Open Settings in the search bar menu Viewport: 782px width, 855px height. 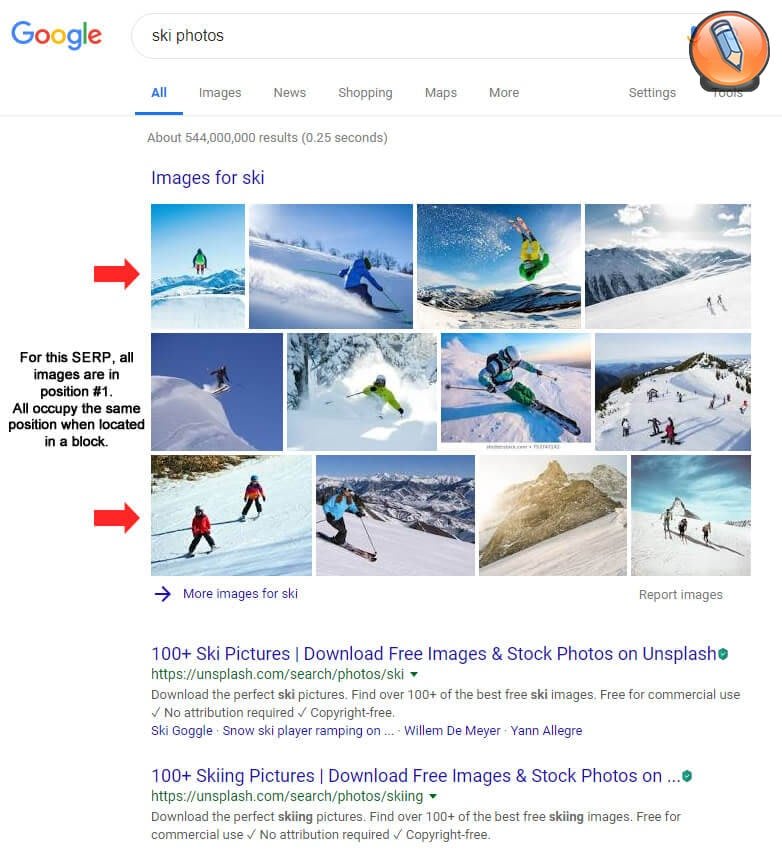click(x=652, y=93)
